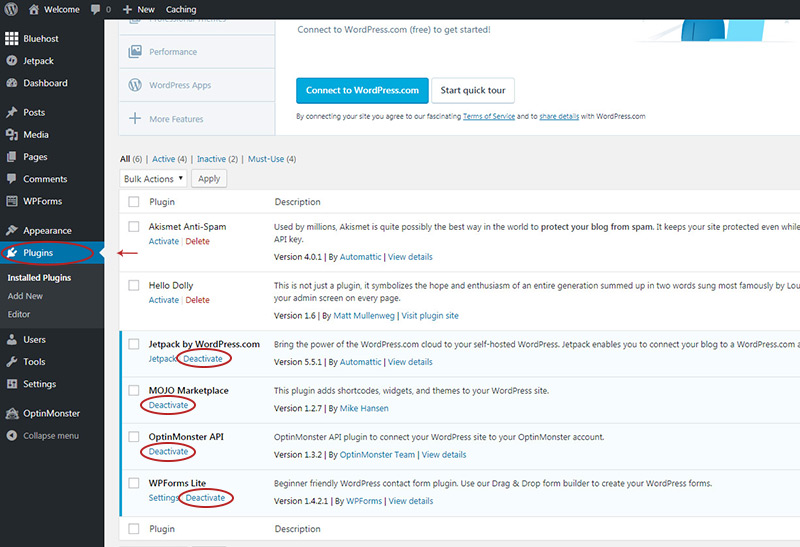This screenshot has width=800, height=547.
Task: Click the home icon beside Welcome
Action: (34, 9)
